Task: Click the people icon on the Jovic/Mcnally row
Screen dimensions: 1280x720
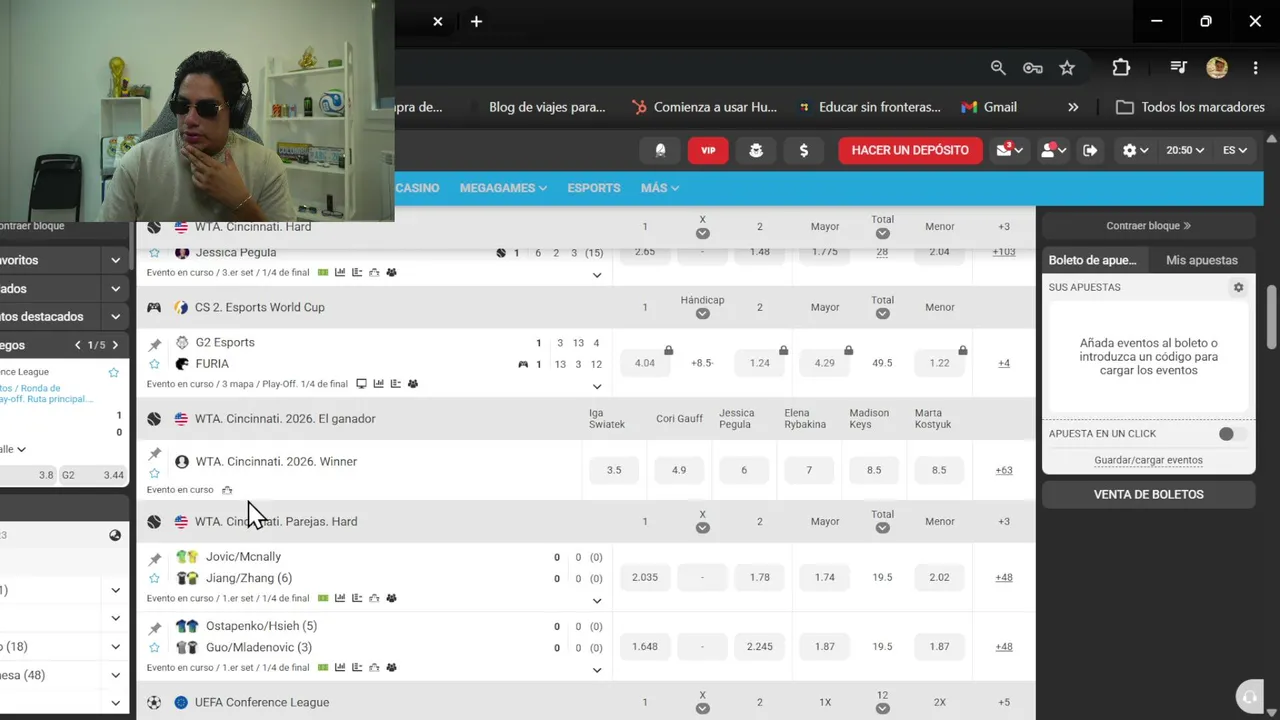Action: (x=391, y=598)
